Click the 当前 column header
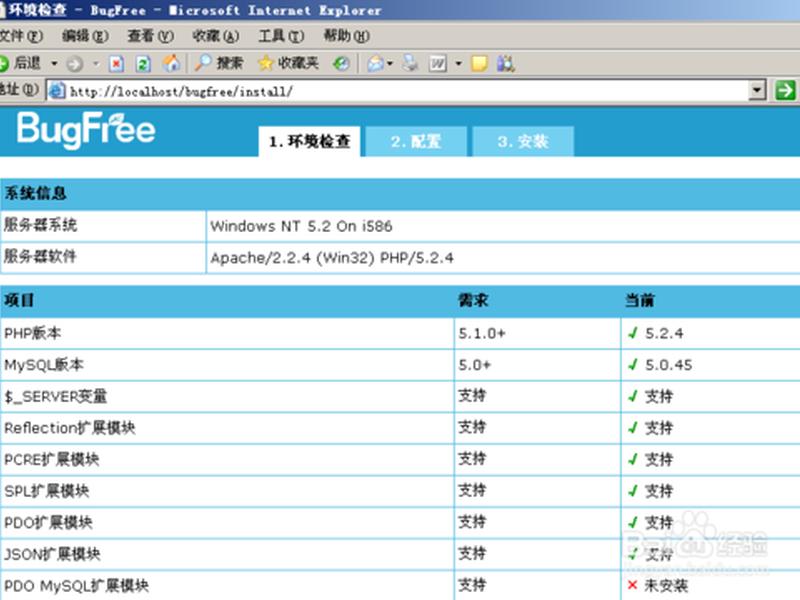Viewport: 800px width, 600px height. click(640, 300)
